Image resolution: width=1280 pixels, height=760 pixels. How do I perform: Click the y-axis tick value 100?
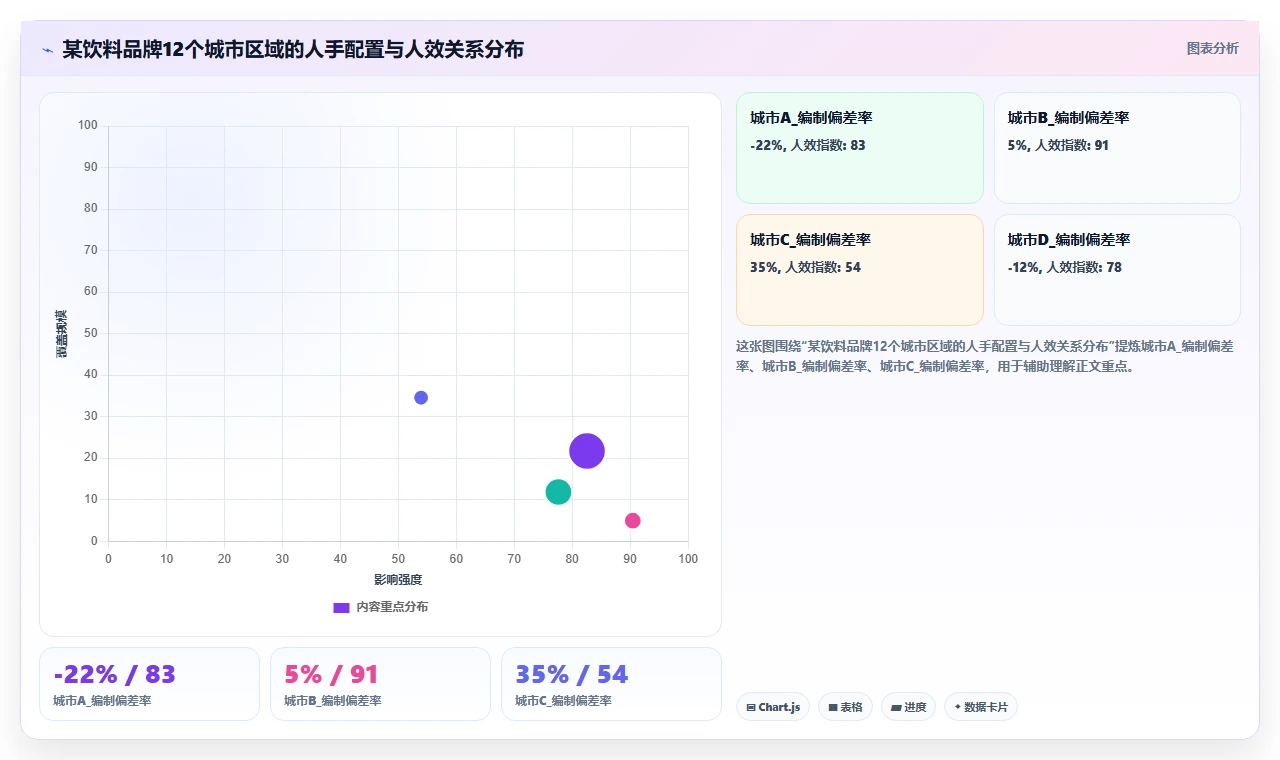point(88,125)
